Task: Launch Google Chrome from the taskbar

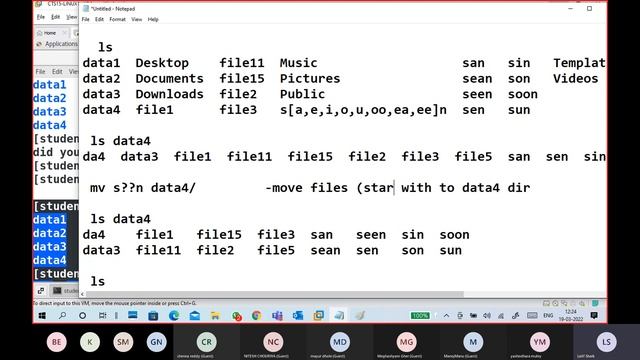Action: coord(256,316)
